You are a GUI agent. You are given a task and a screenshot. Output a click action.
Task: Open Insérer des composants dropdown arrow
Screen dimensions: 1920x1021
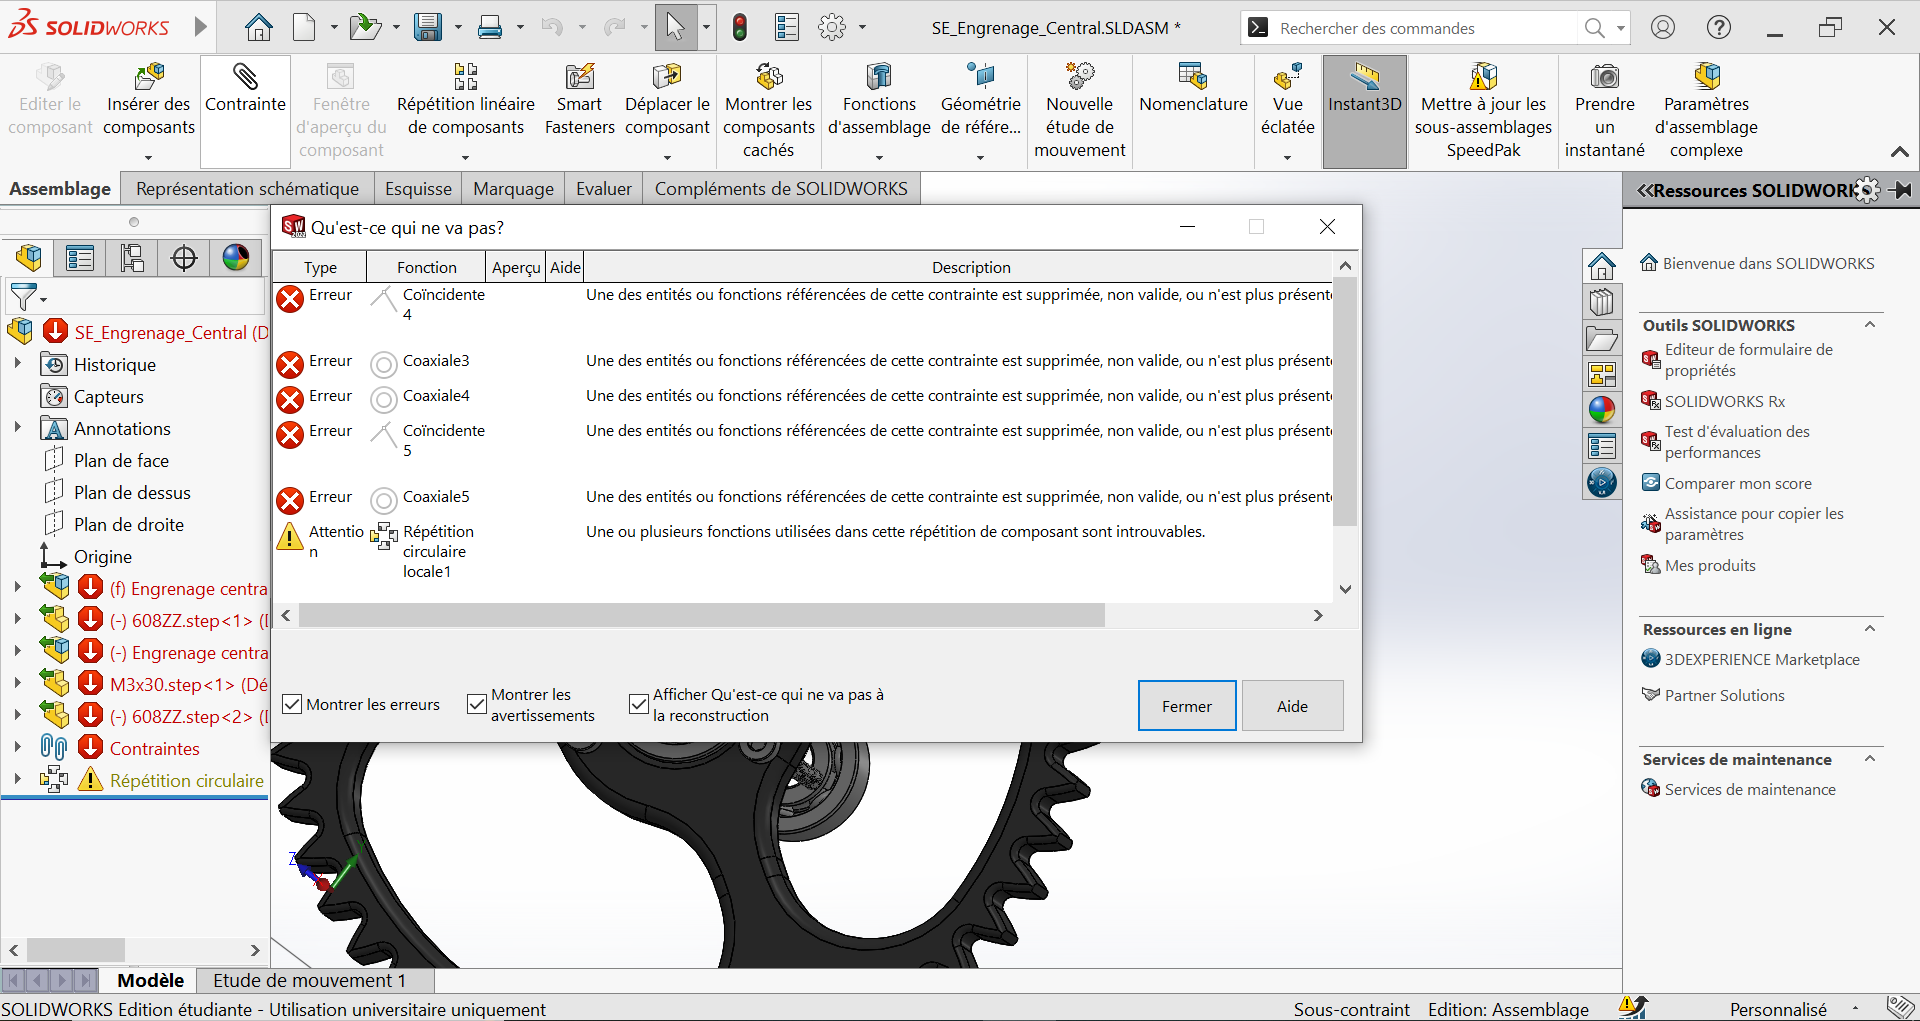148,157
